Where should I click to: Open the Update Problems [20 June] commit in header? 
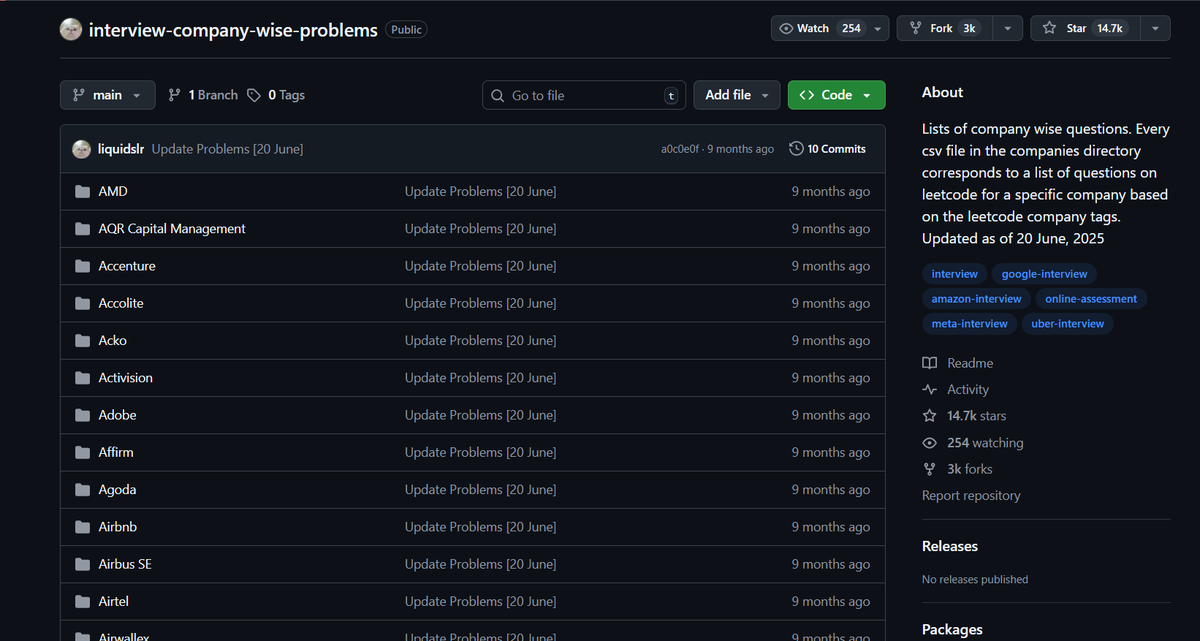[x=227, y=149]
